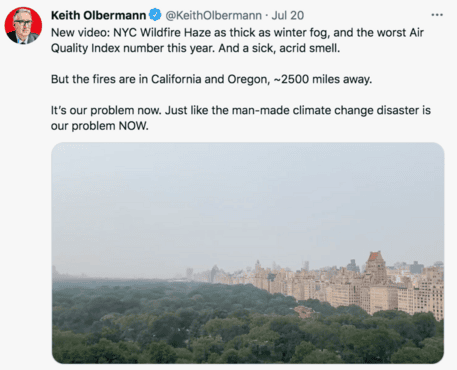Open the three-dot more options menu
Viewport: 457px width, 370px height.
tap(437, 15)
